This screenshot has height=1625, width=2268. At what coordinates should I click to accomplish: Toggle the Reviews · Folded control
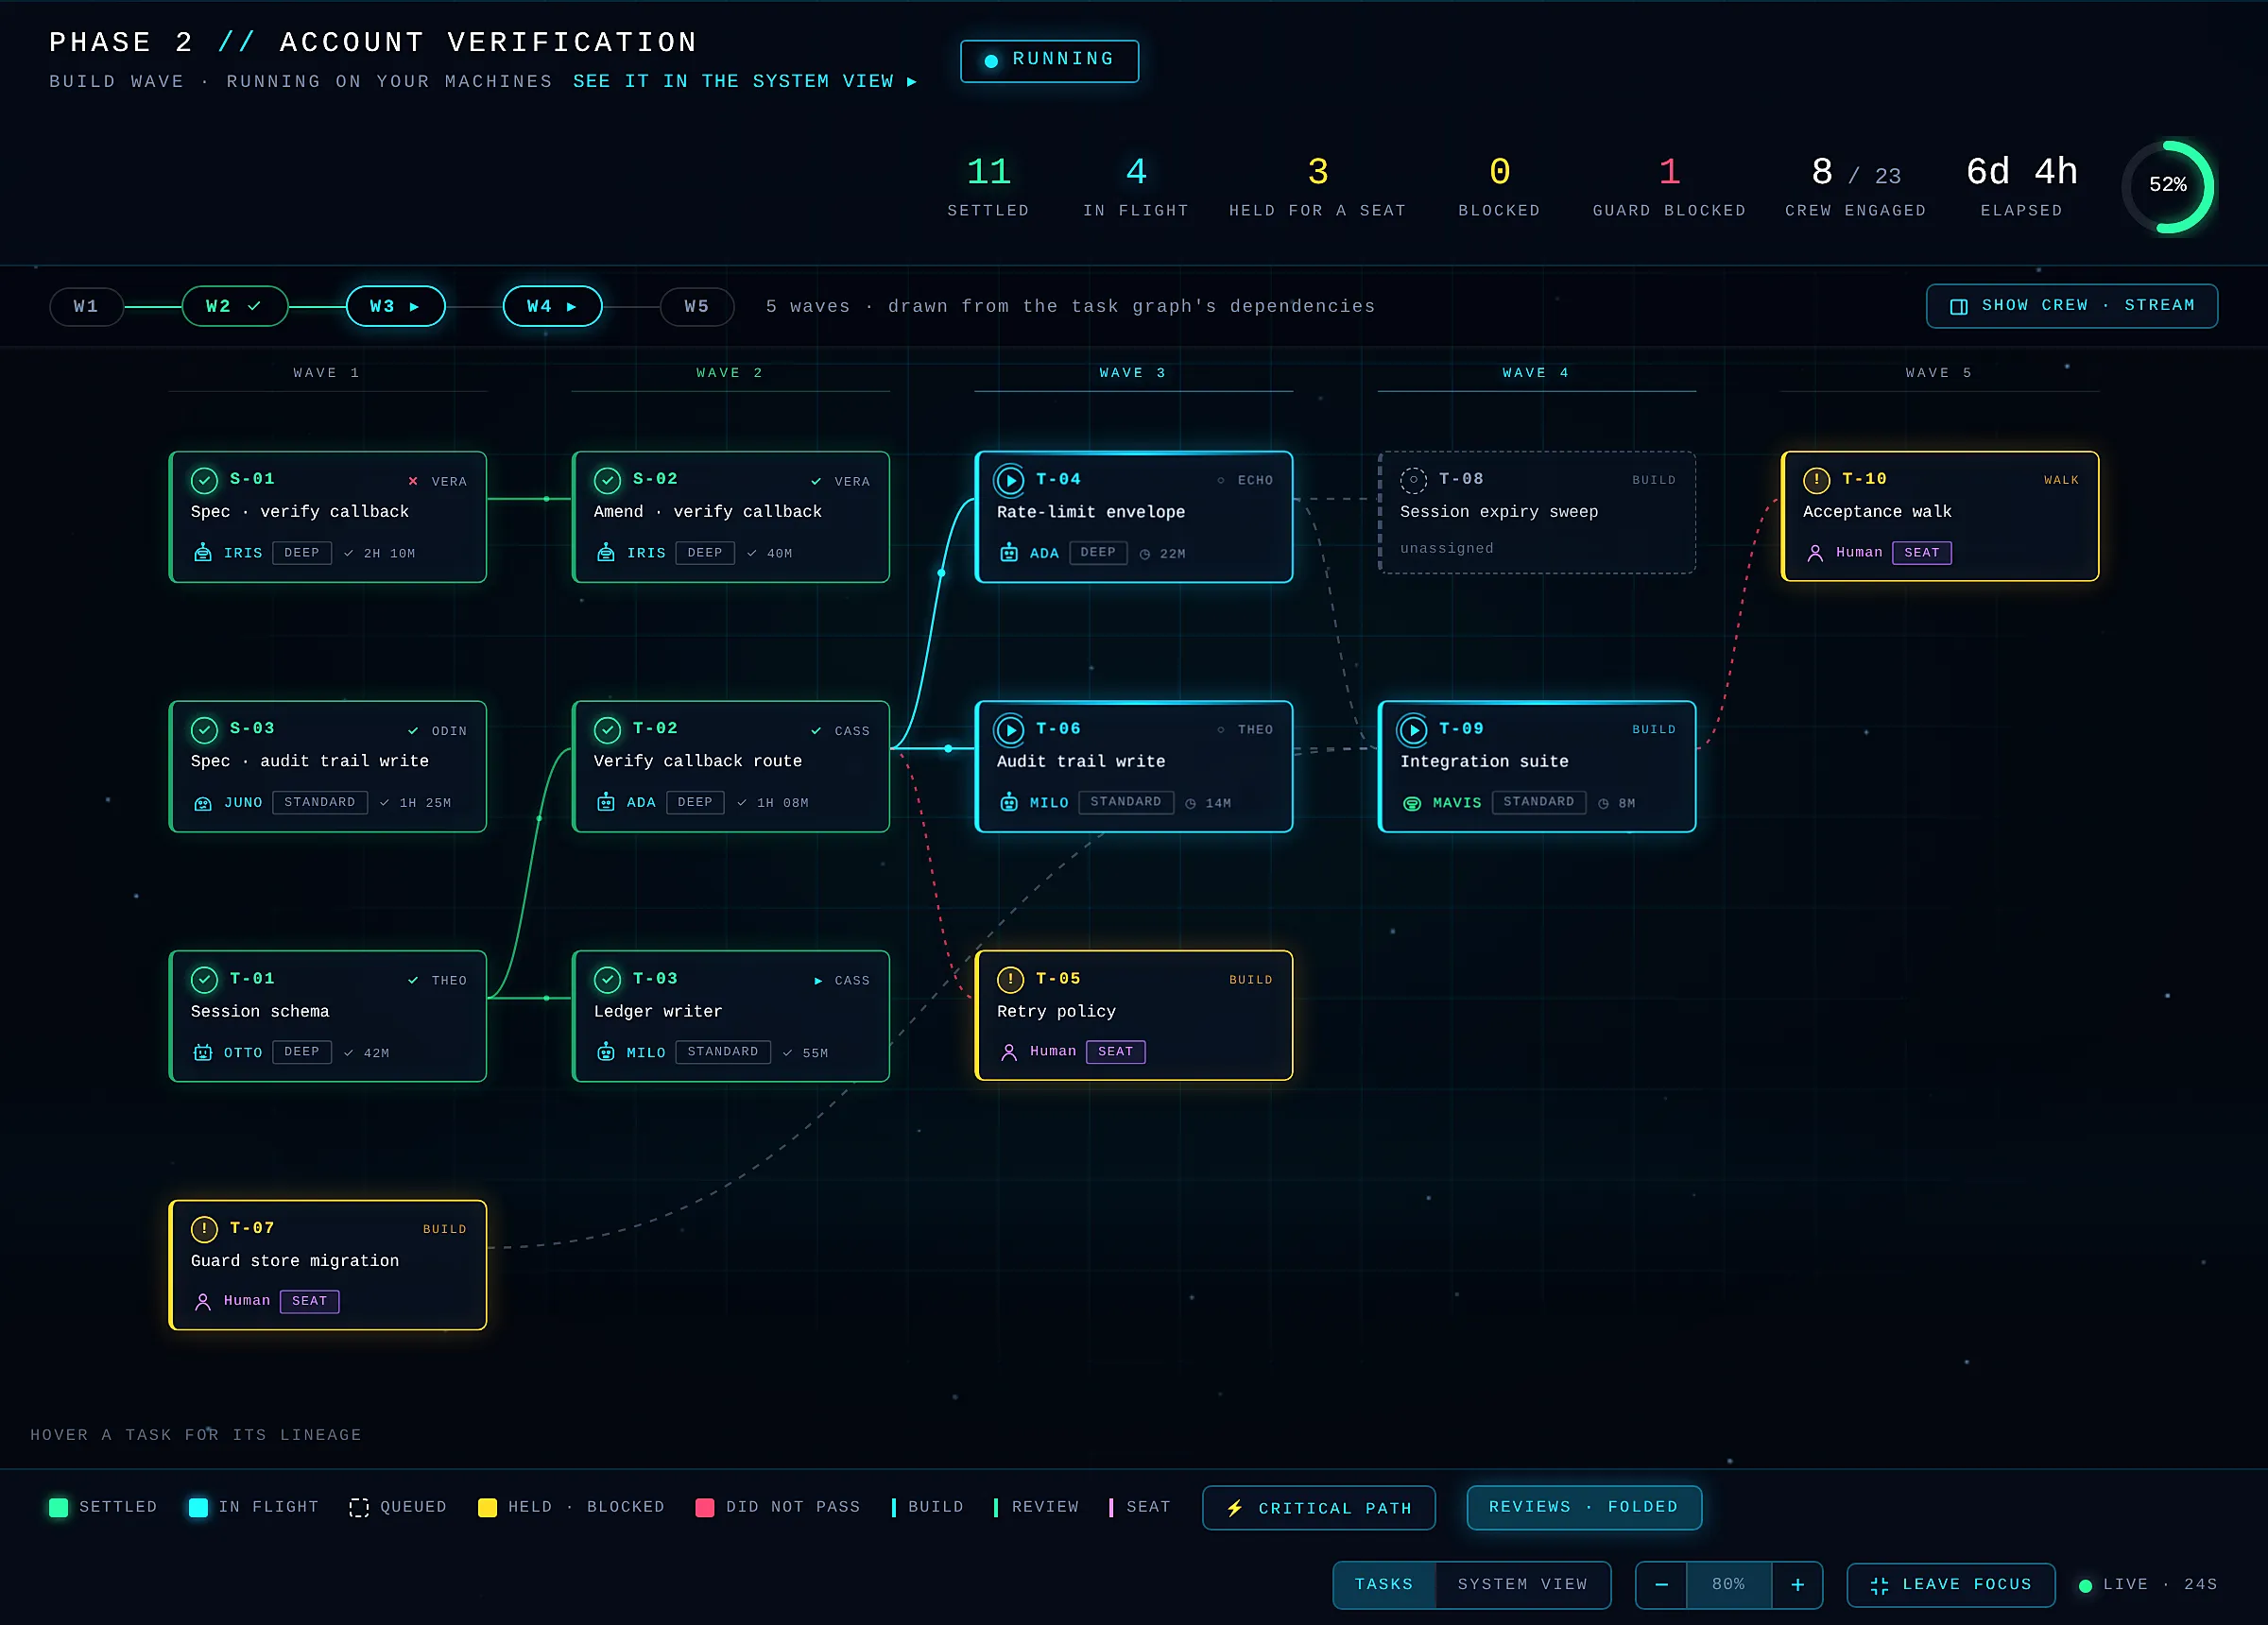point(1583,1507)
